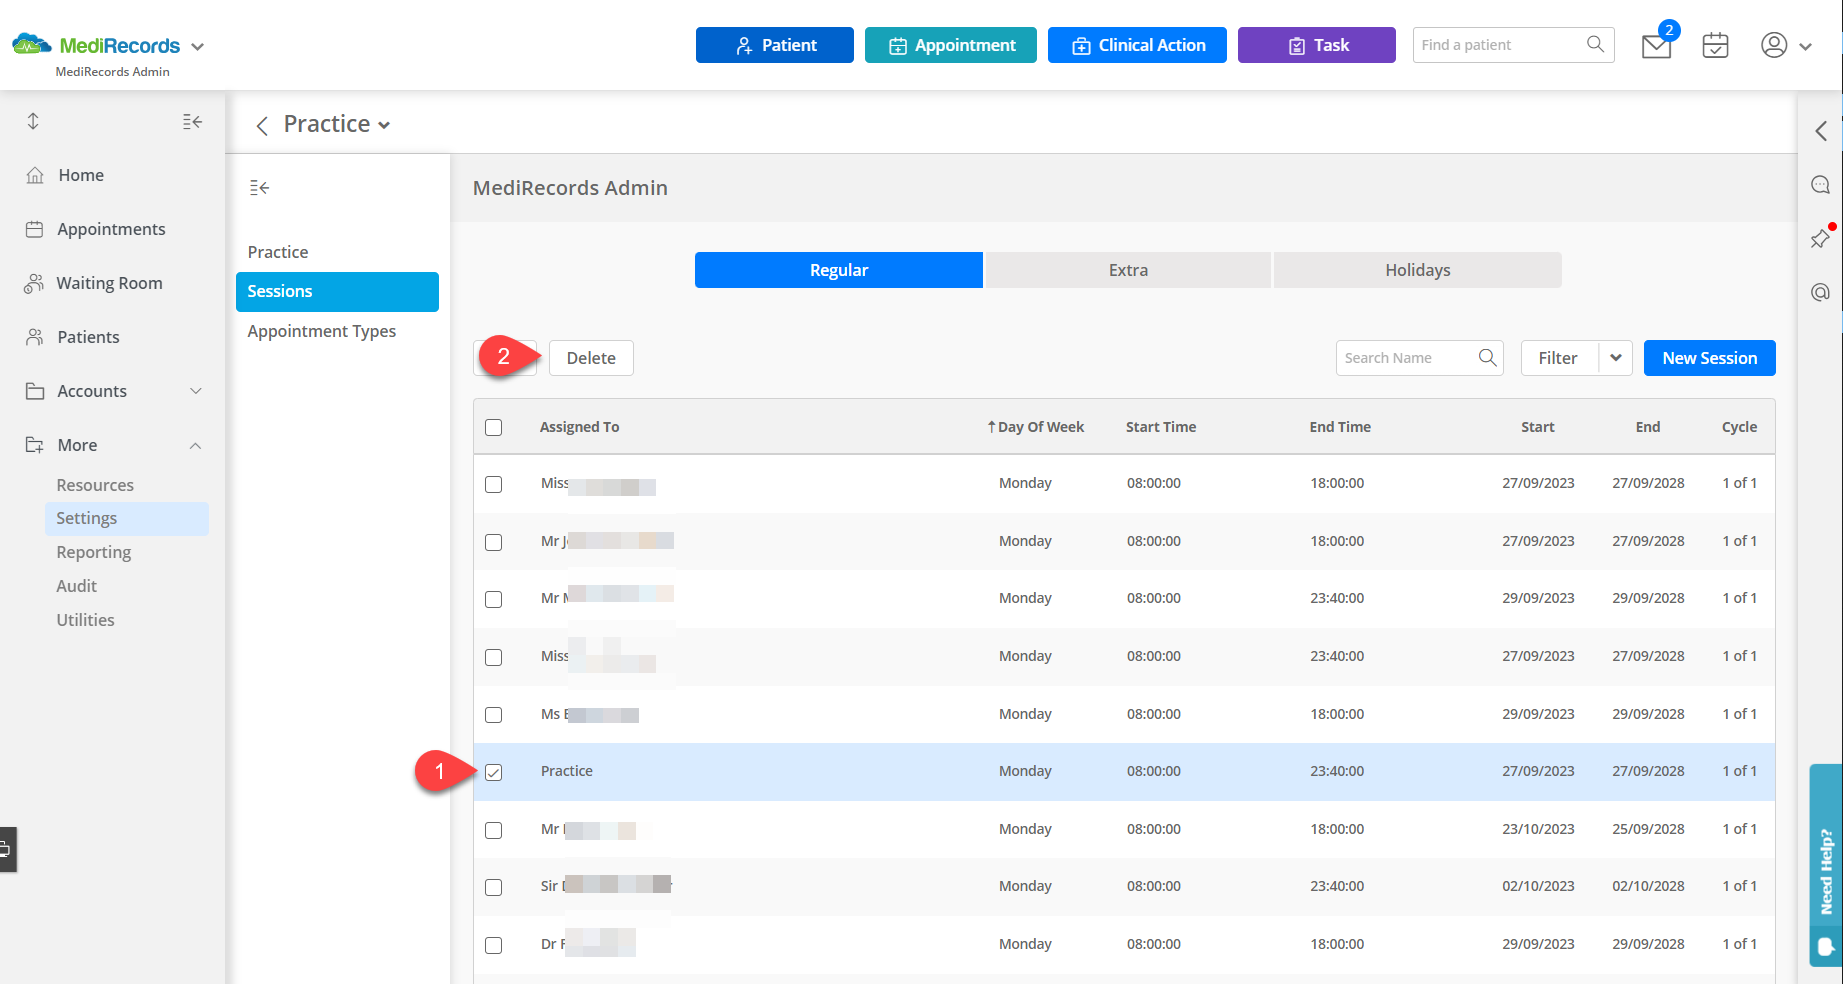Check the Mr row ending 29/09/2028 23:40:00
The image size is (1843, 984).
[493, 599]
